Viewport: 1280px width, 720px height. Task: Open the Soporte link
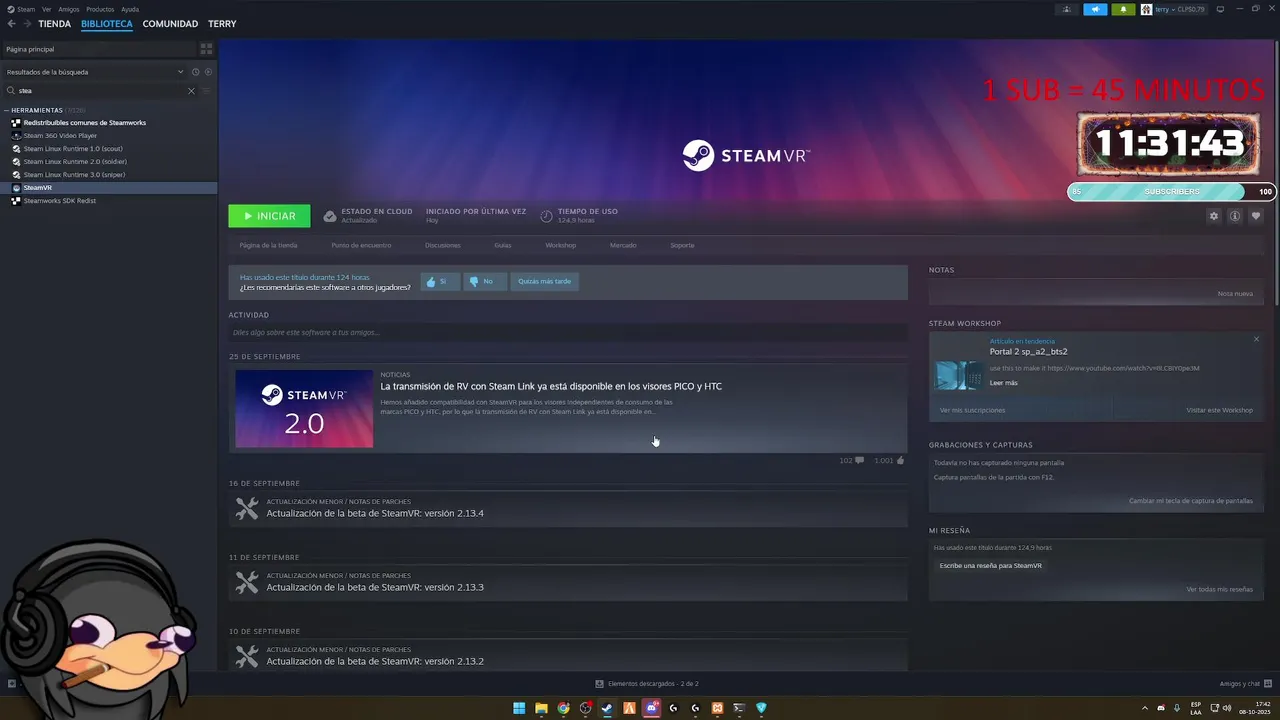(682, 245)
